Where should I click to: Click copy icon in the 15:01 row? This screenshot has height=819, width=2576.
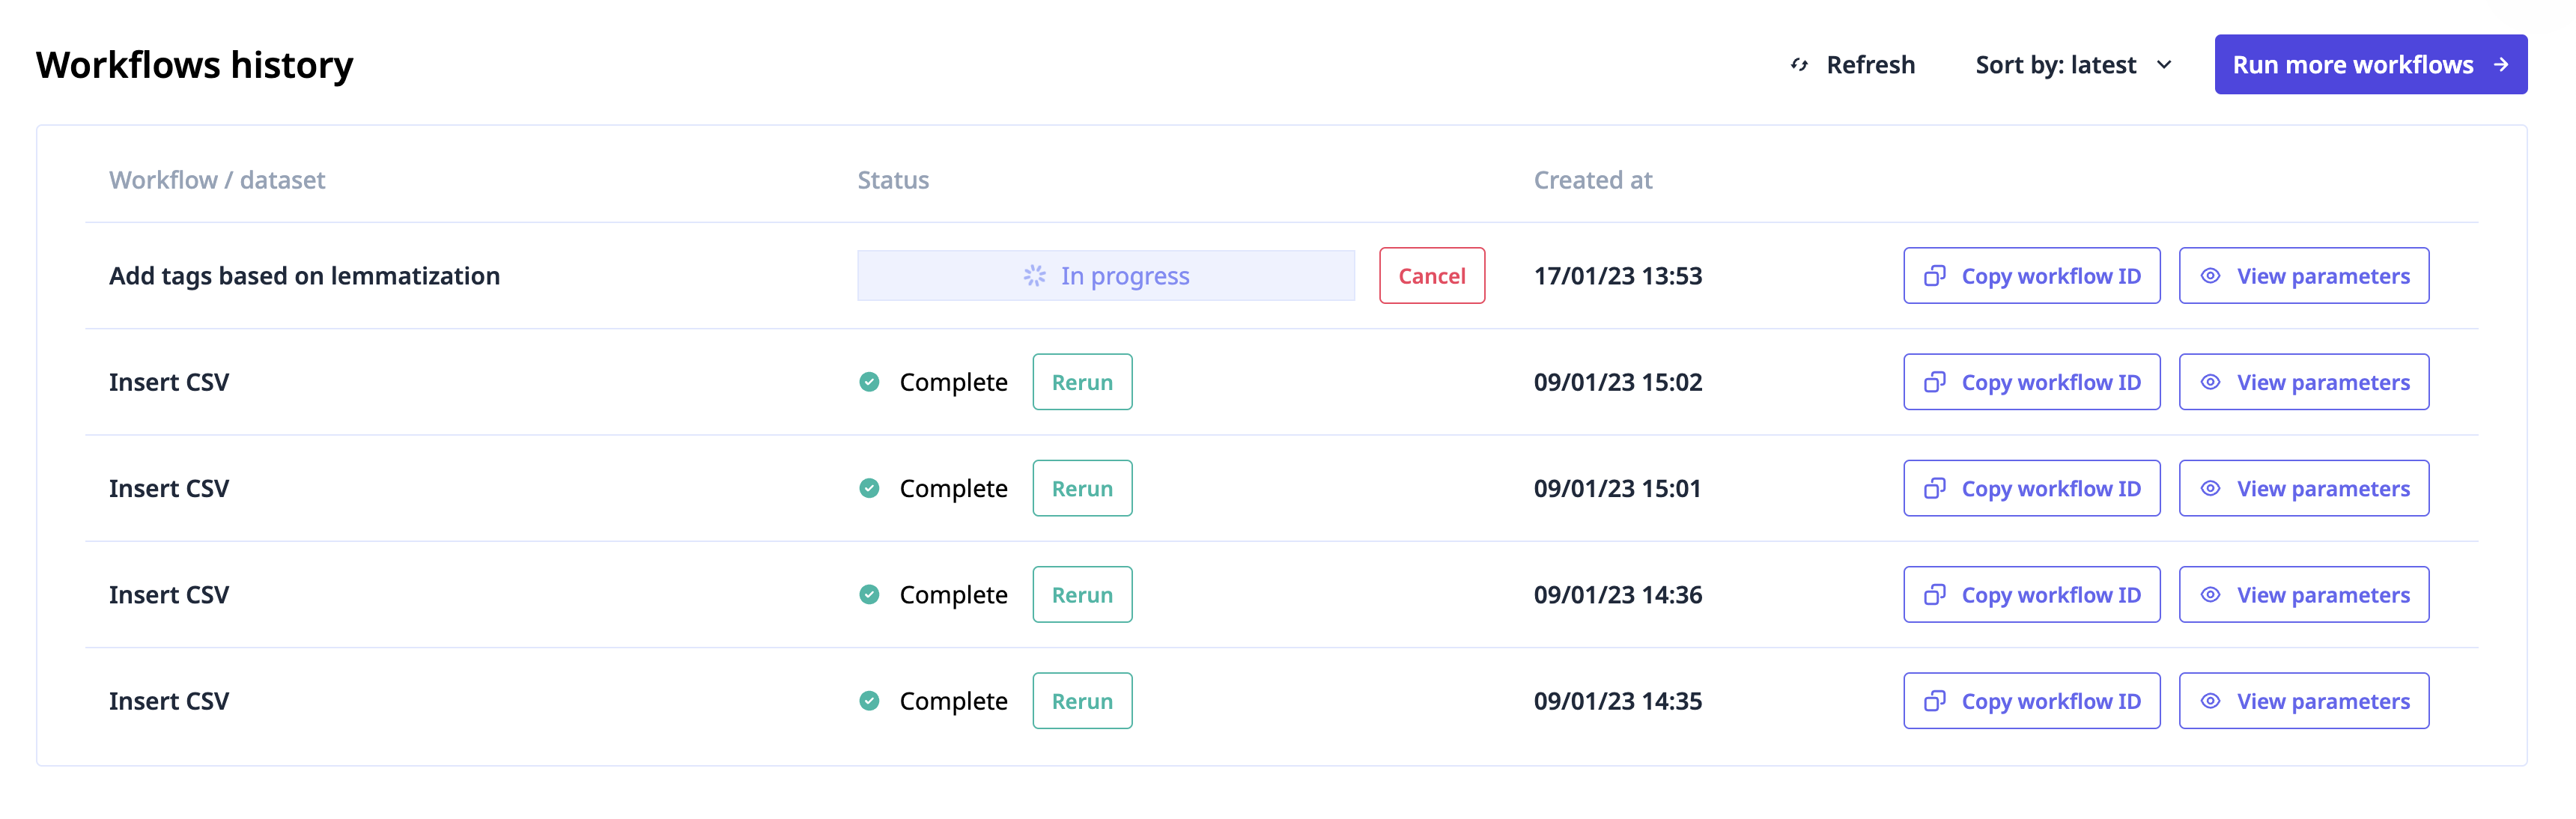coord(1934,488)
